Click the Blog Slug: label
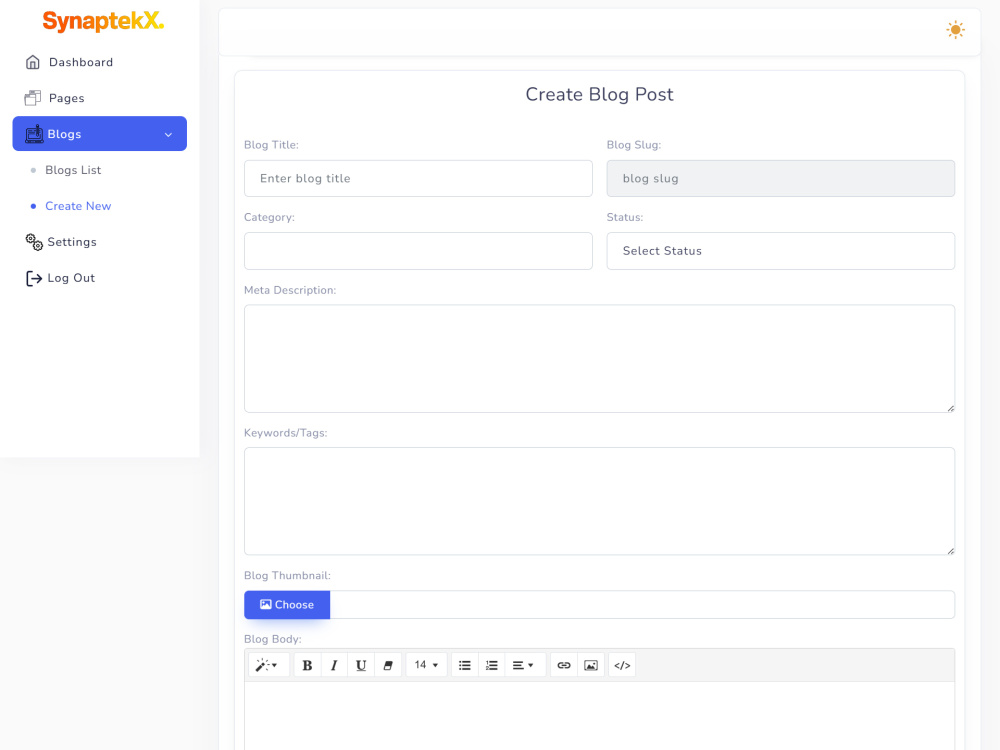 pos(634,145)
